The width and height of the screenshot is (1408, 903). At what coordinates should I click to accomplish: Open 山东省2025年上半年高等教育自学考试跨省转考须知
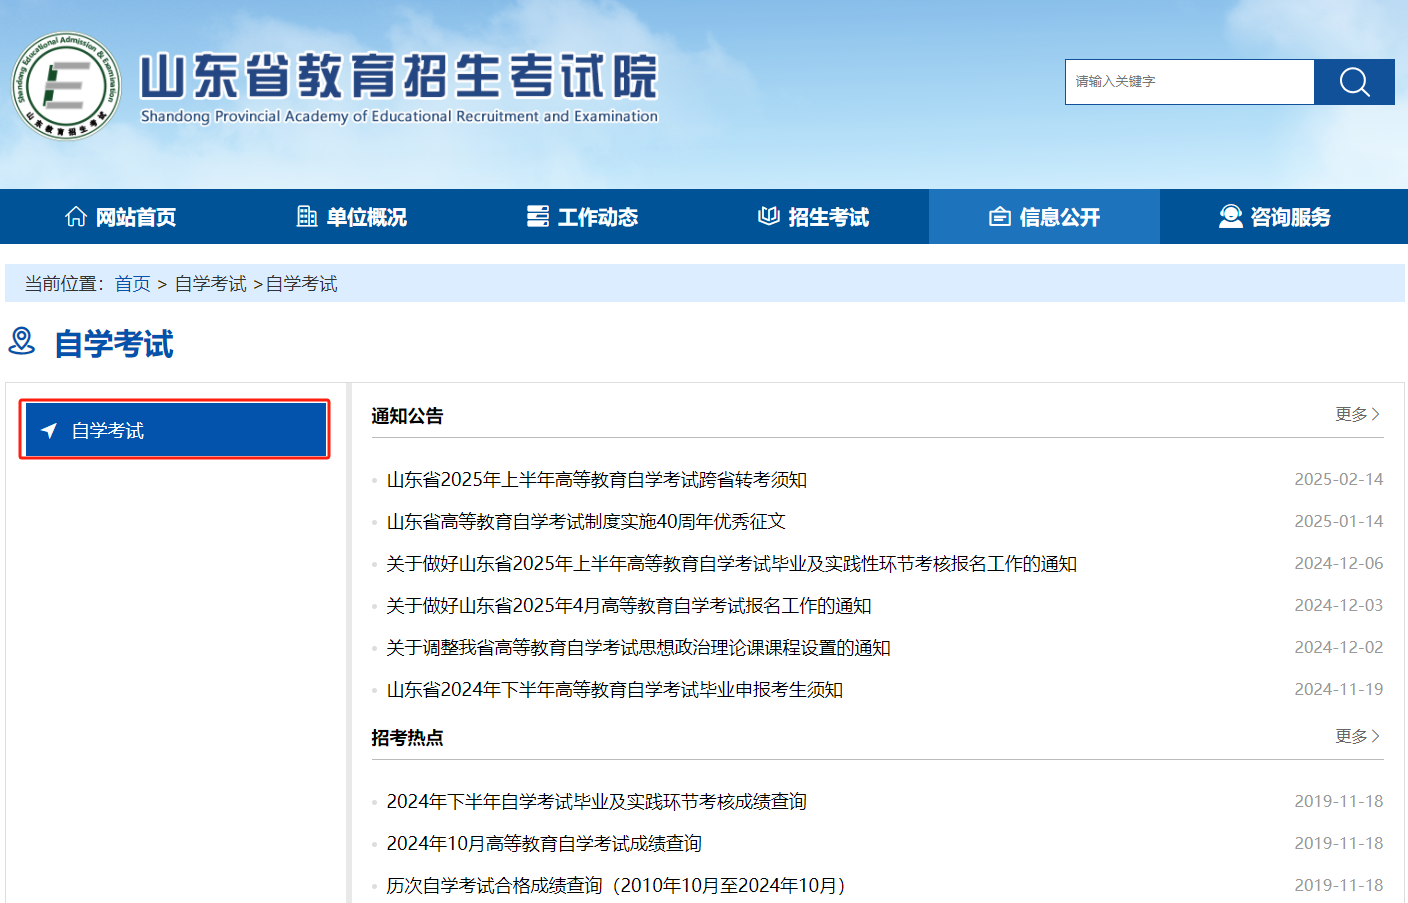click(x=598, y=479)
